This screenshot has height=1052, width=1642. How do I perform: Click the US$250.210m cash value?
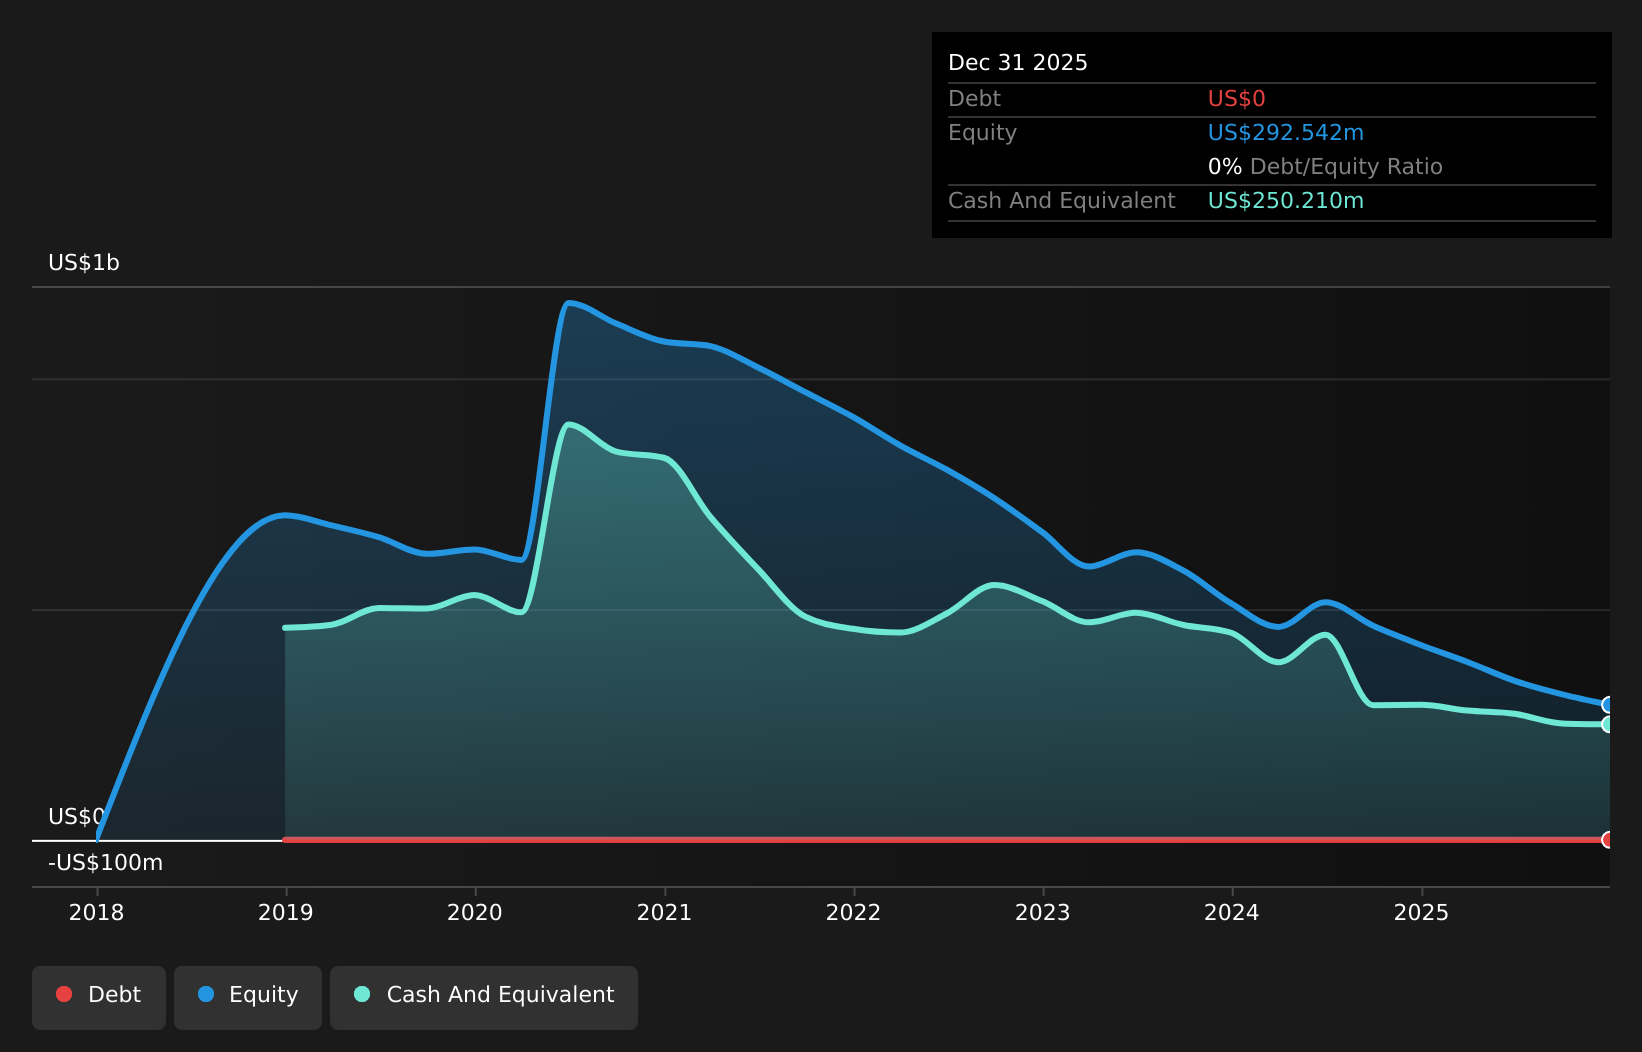(1286, 201)
